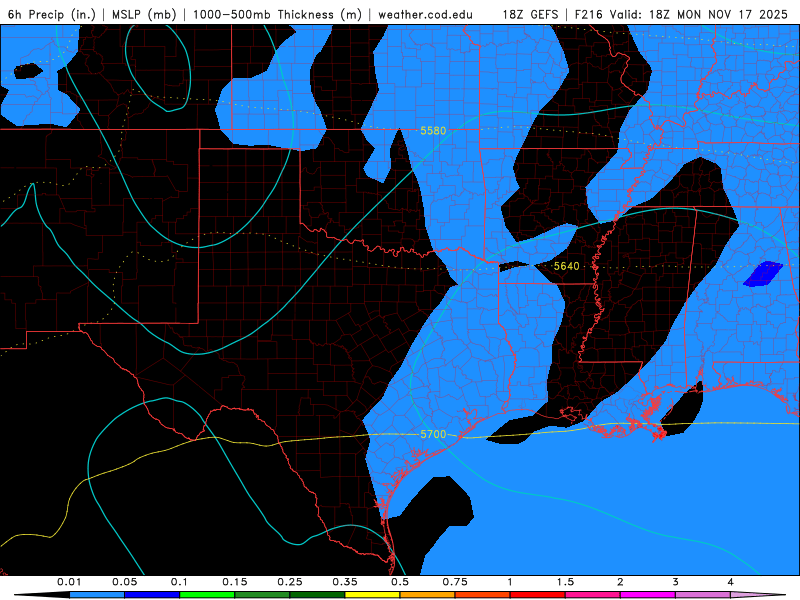Click the weather.cod.edu text in header
This screenshot has height=600, width=800.
(426, 14)
